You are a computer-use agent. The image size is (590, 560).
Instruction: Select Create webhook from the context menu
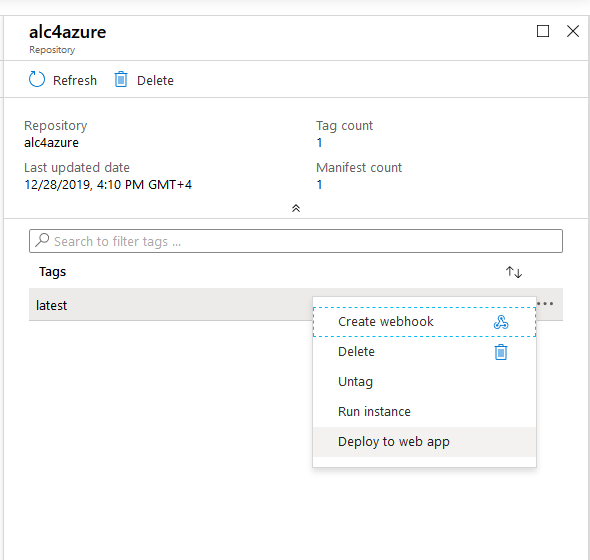pyautogui.click(x=424, y=322)
